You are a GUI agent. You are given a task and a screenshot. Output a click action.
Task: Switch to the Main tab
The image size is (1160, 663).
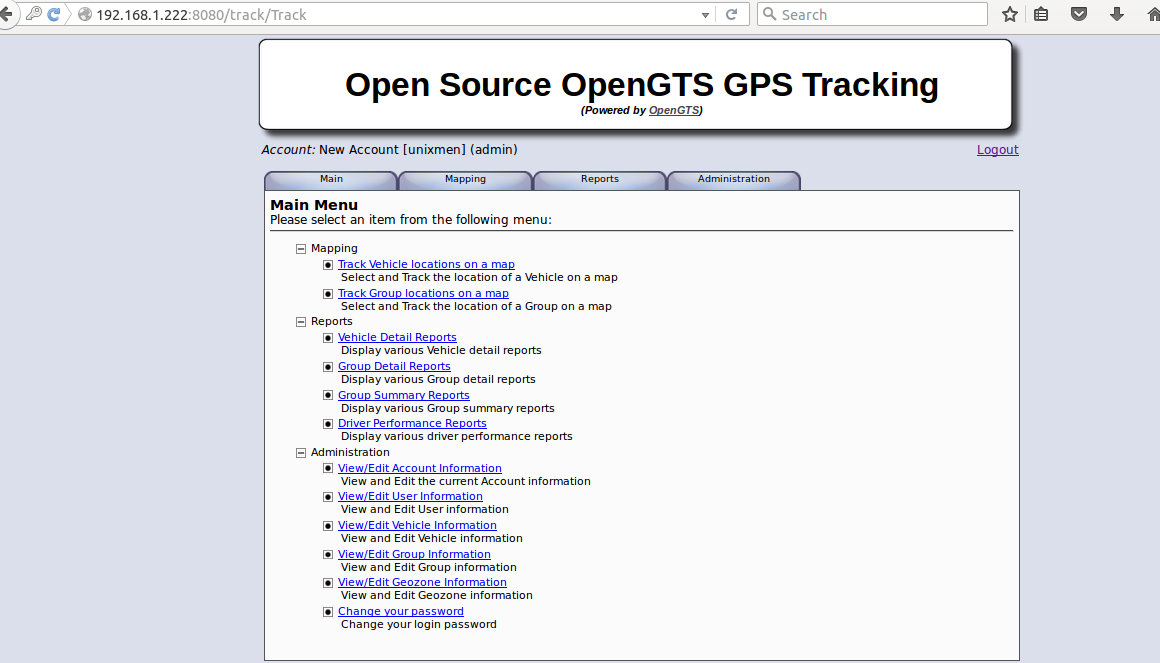click(331, 180)
